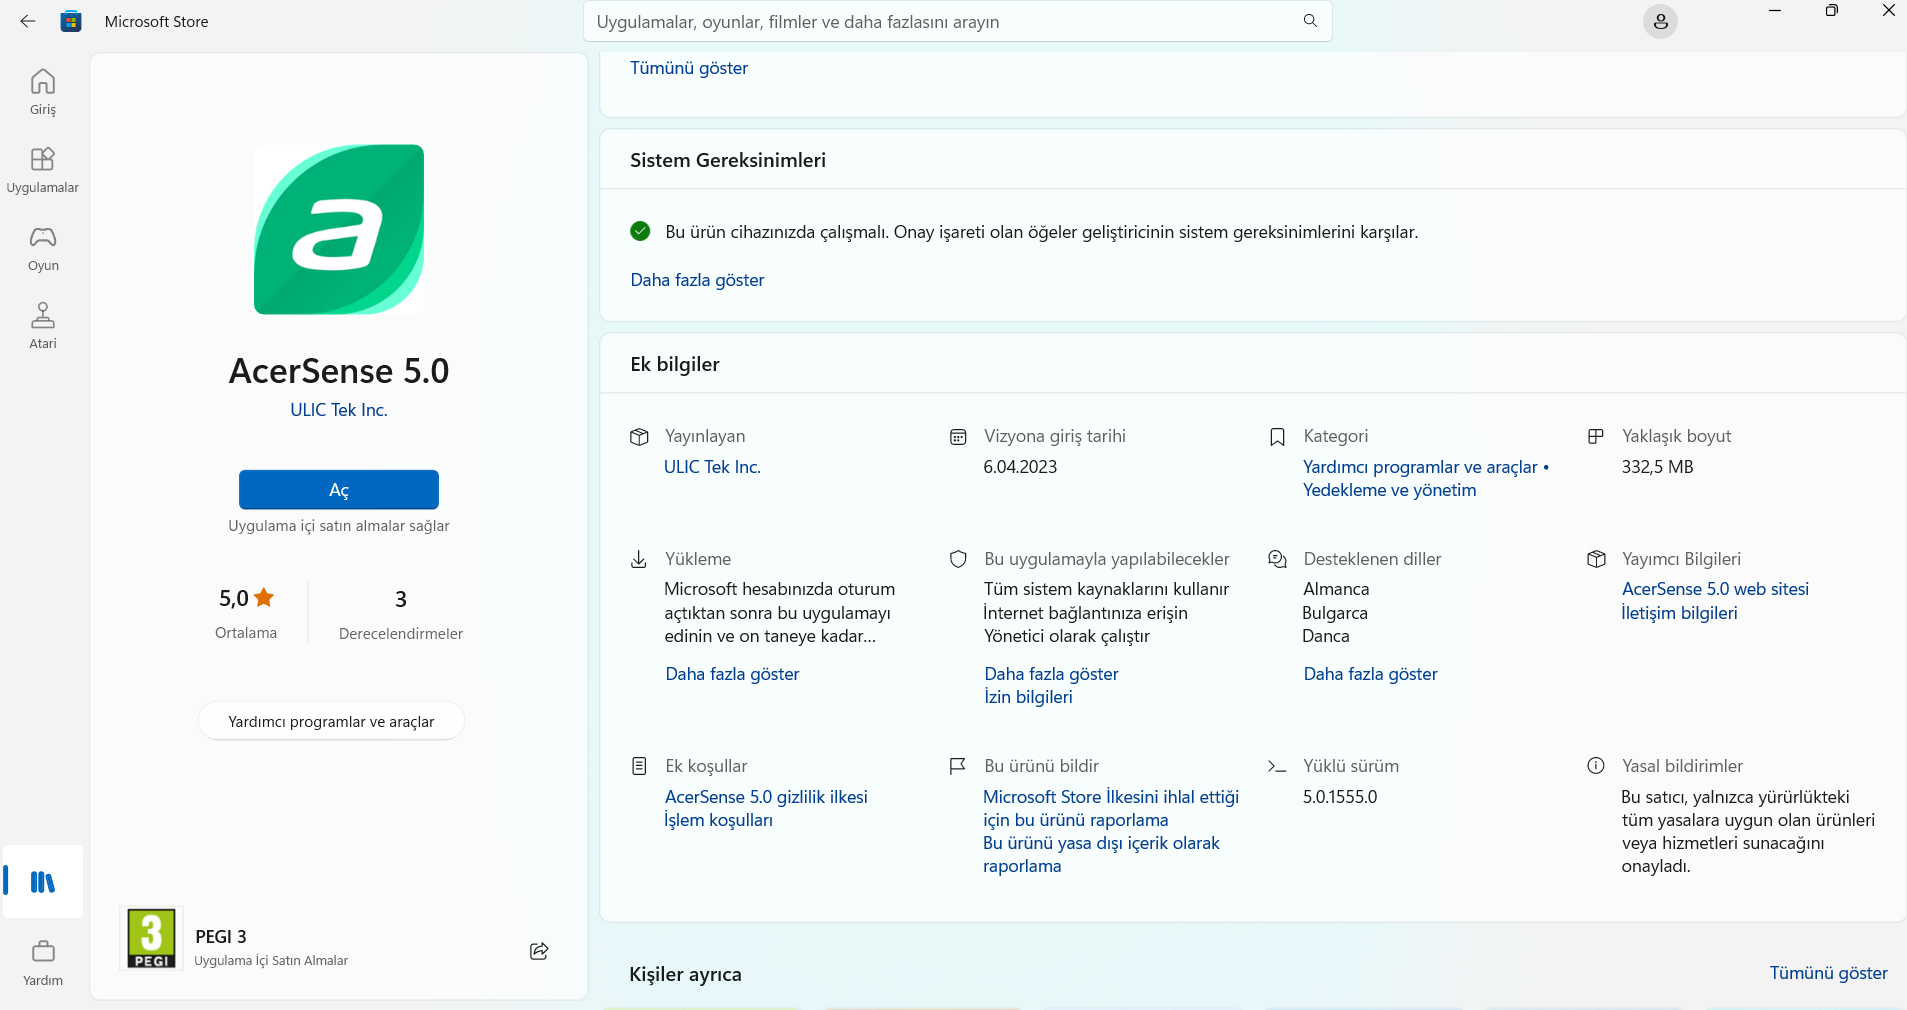Open the Oyun gaming section
Viewport: 1907px width, 1010px height.
pos(43,247)
